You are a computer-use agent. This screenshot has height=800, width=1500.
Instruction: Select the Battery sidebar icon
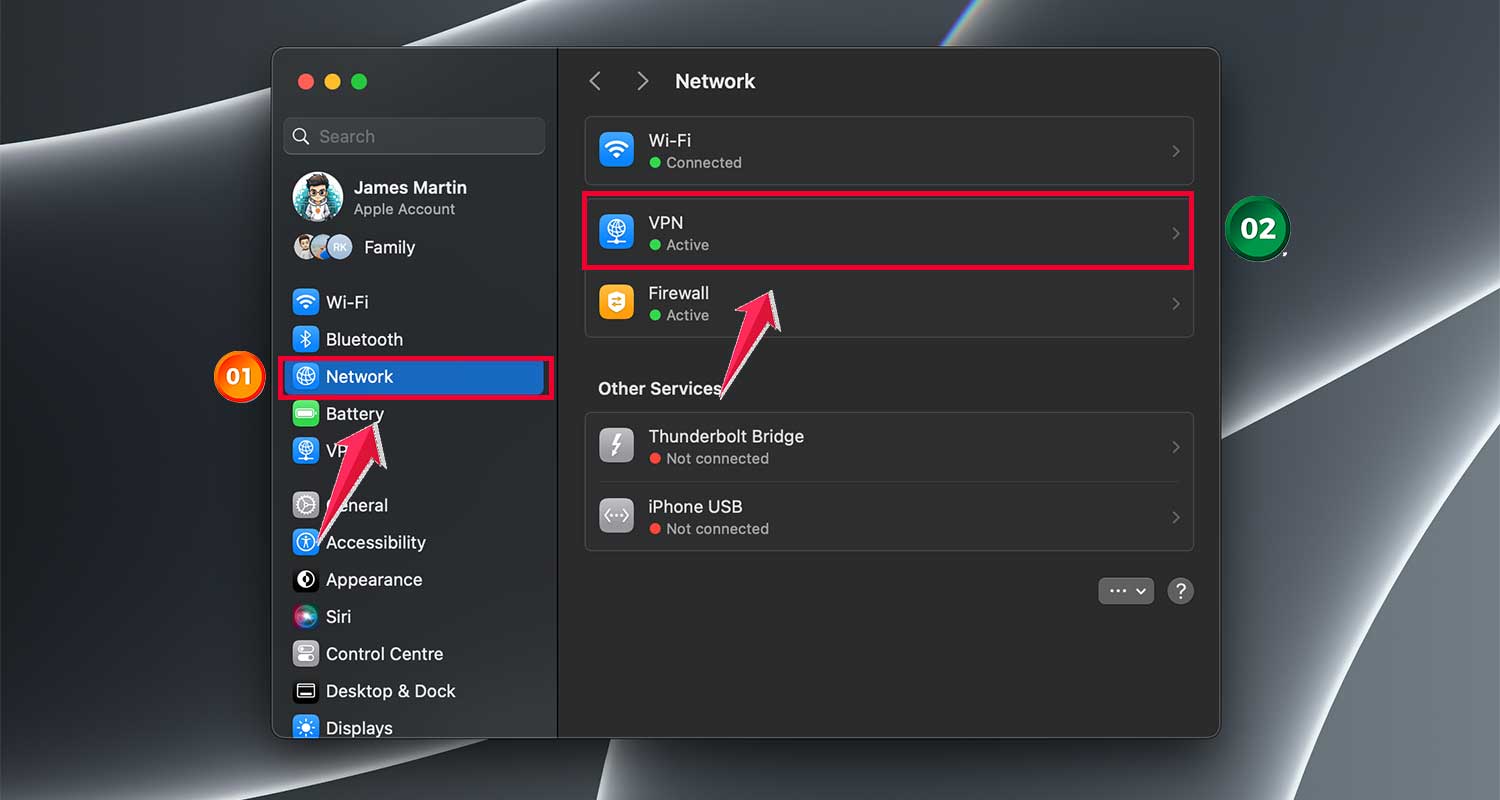(x=305, y=414)
